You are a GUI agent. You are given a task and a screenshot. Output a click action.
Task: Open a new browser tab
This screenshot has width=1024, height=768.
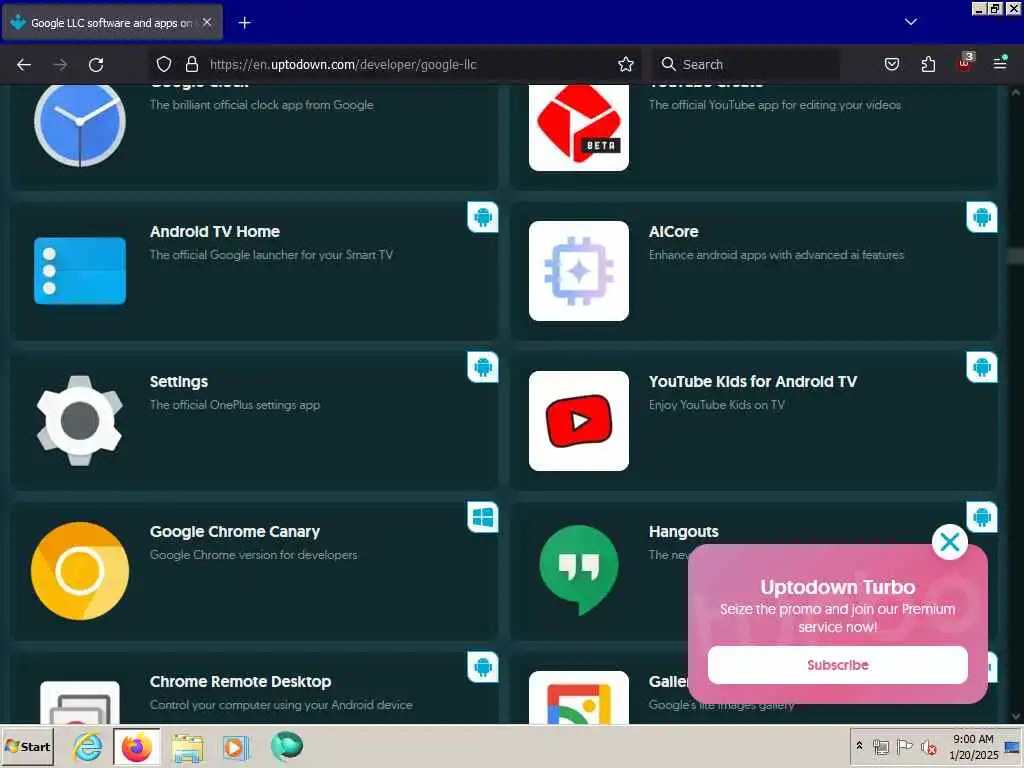[244, 23]
